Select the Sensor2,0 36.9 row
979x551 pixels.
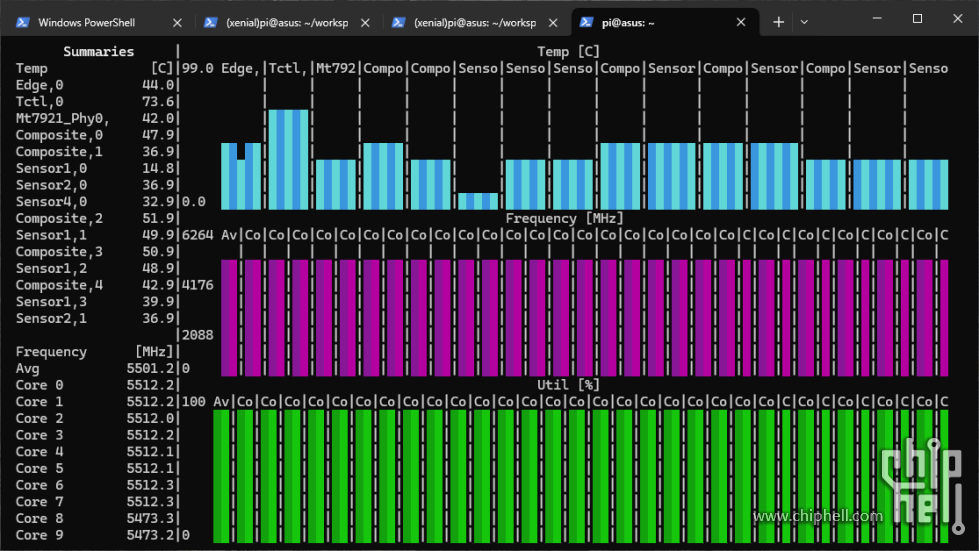pos(95,185)
